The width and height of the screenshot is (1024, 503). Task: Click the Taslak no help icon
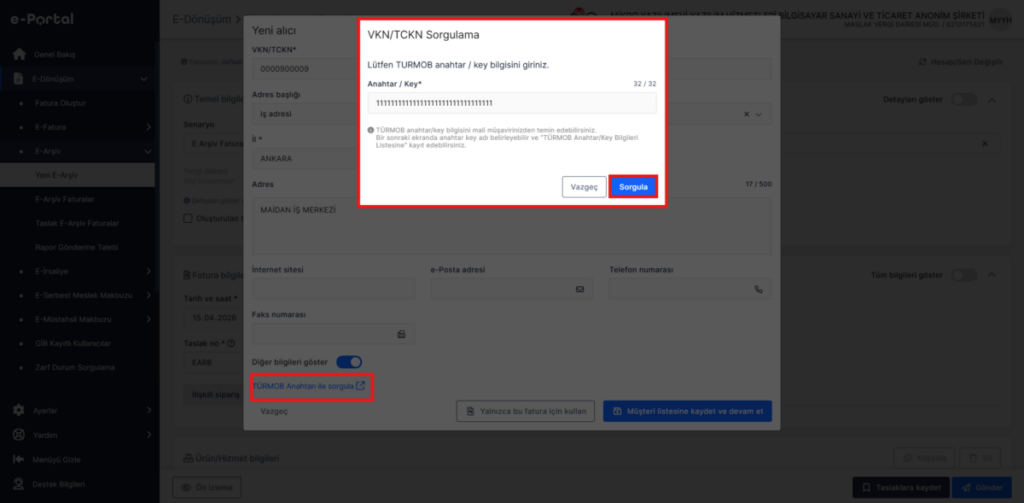point(231,342)
